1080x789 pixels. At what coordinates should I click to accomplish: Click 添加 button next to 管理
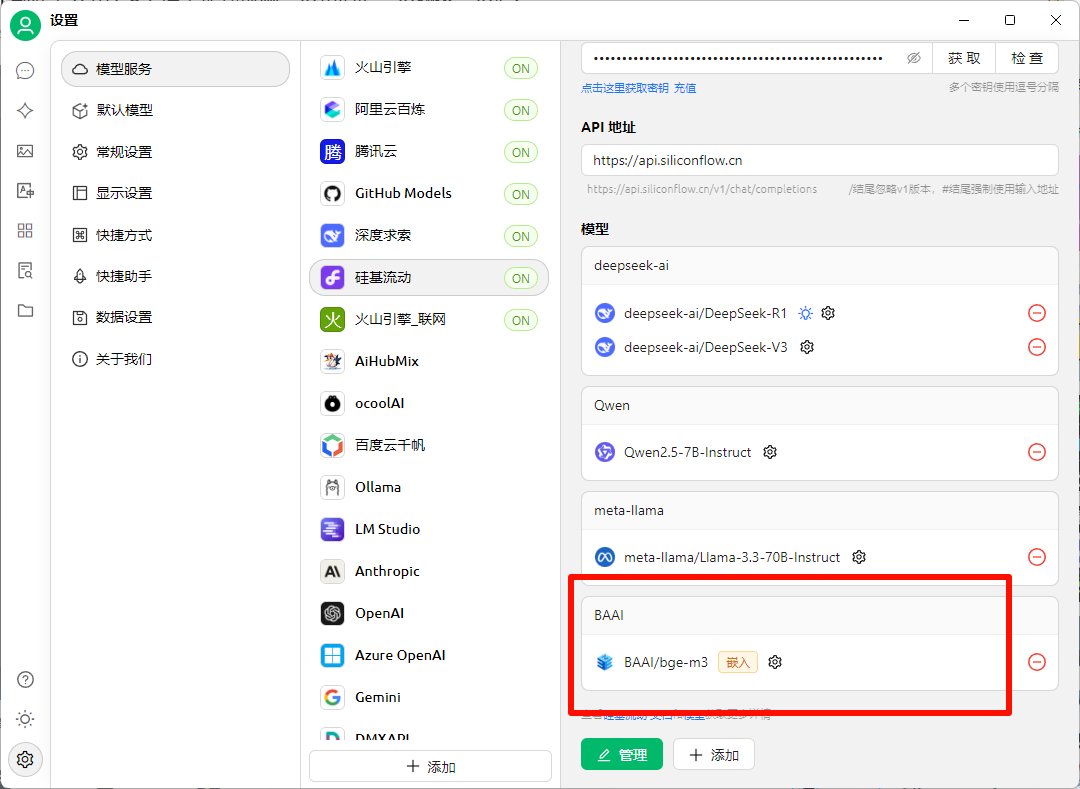(x=714, y=755)
